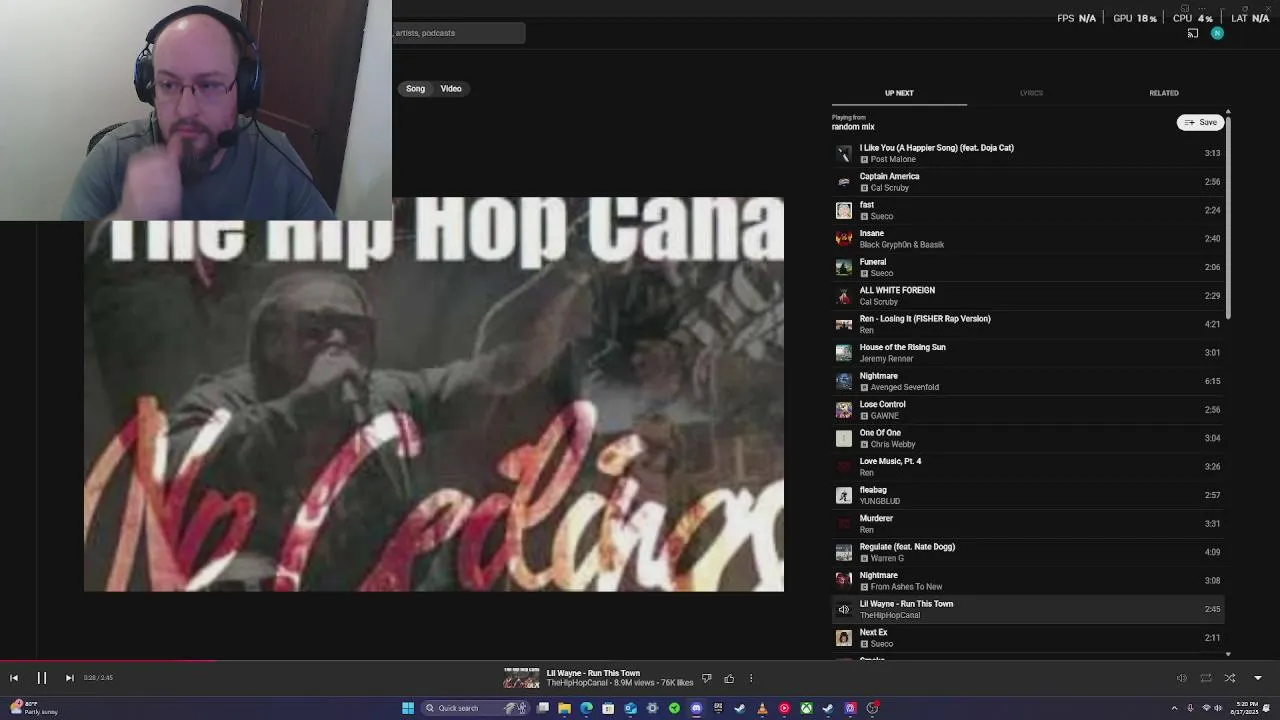Image resolution: width=1280 pixels, height=720 pixels.
Task: Play Captain America by Cal Scruby
Action: [1027, 182]
